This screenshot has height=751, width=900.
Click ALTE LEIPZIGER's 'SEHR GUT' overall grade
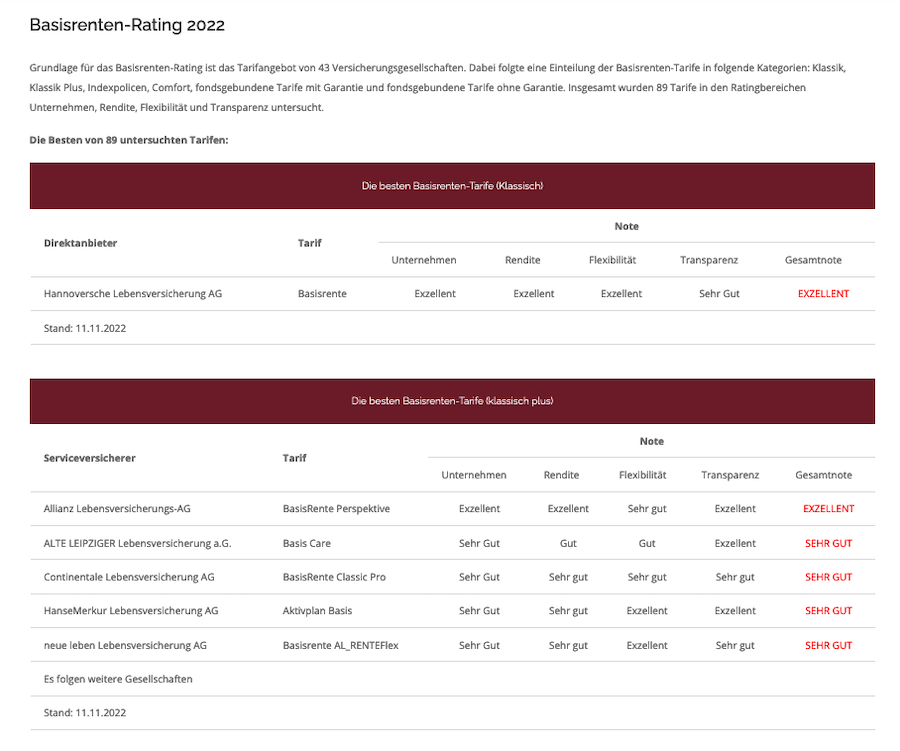tap(828, 543)
